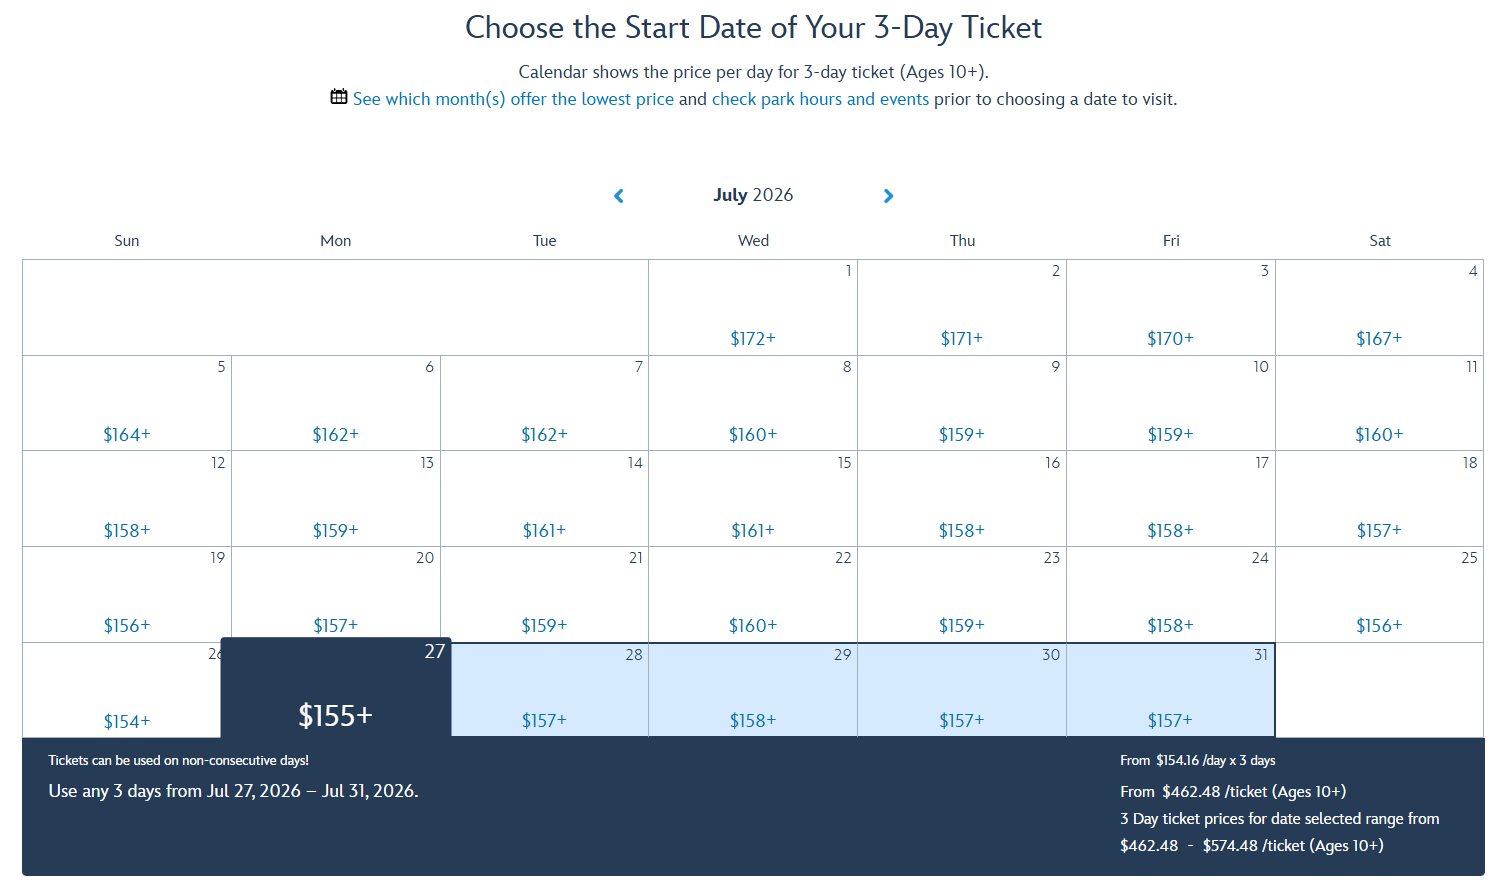
Task: Choose July 31 as start date
Action: tap(1170, 691)
